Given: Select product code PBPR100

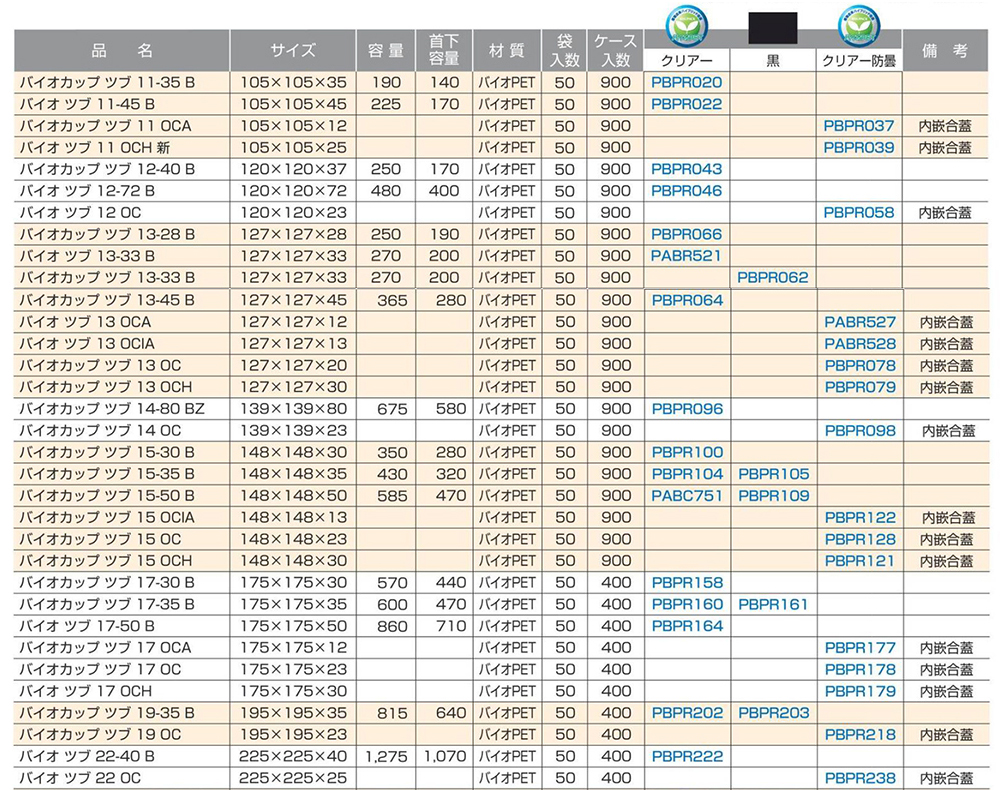Looking at the screenshot, I should tap(688, 452).
